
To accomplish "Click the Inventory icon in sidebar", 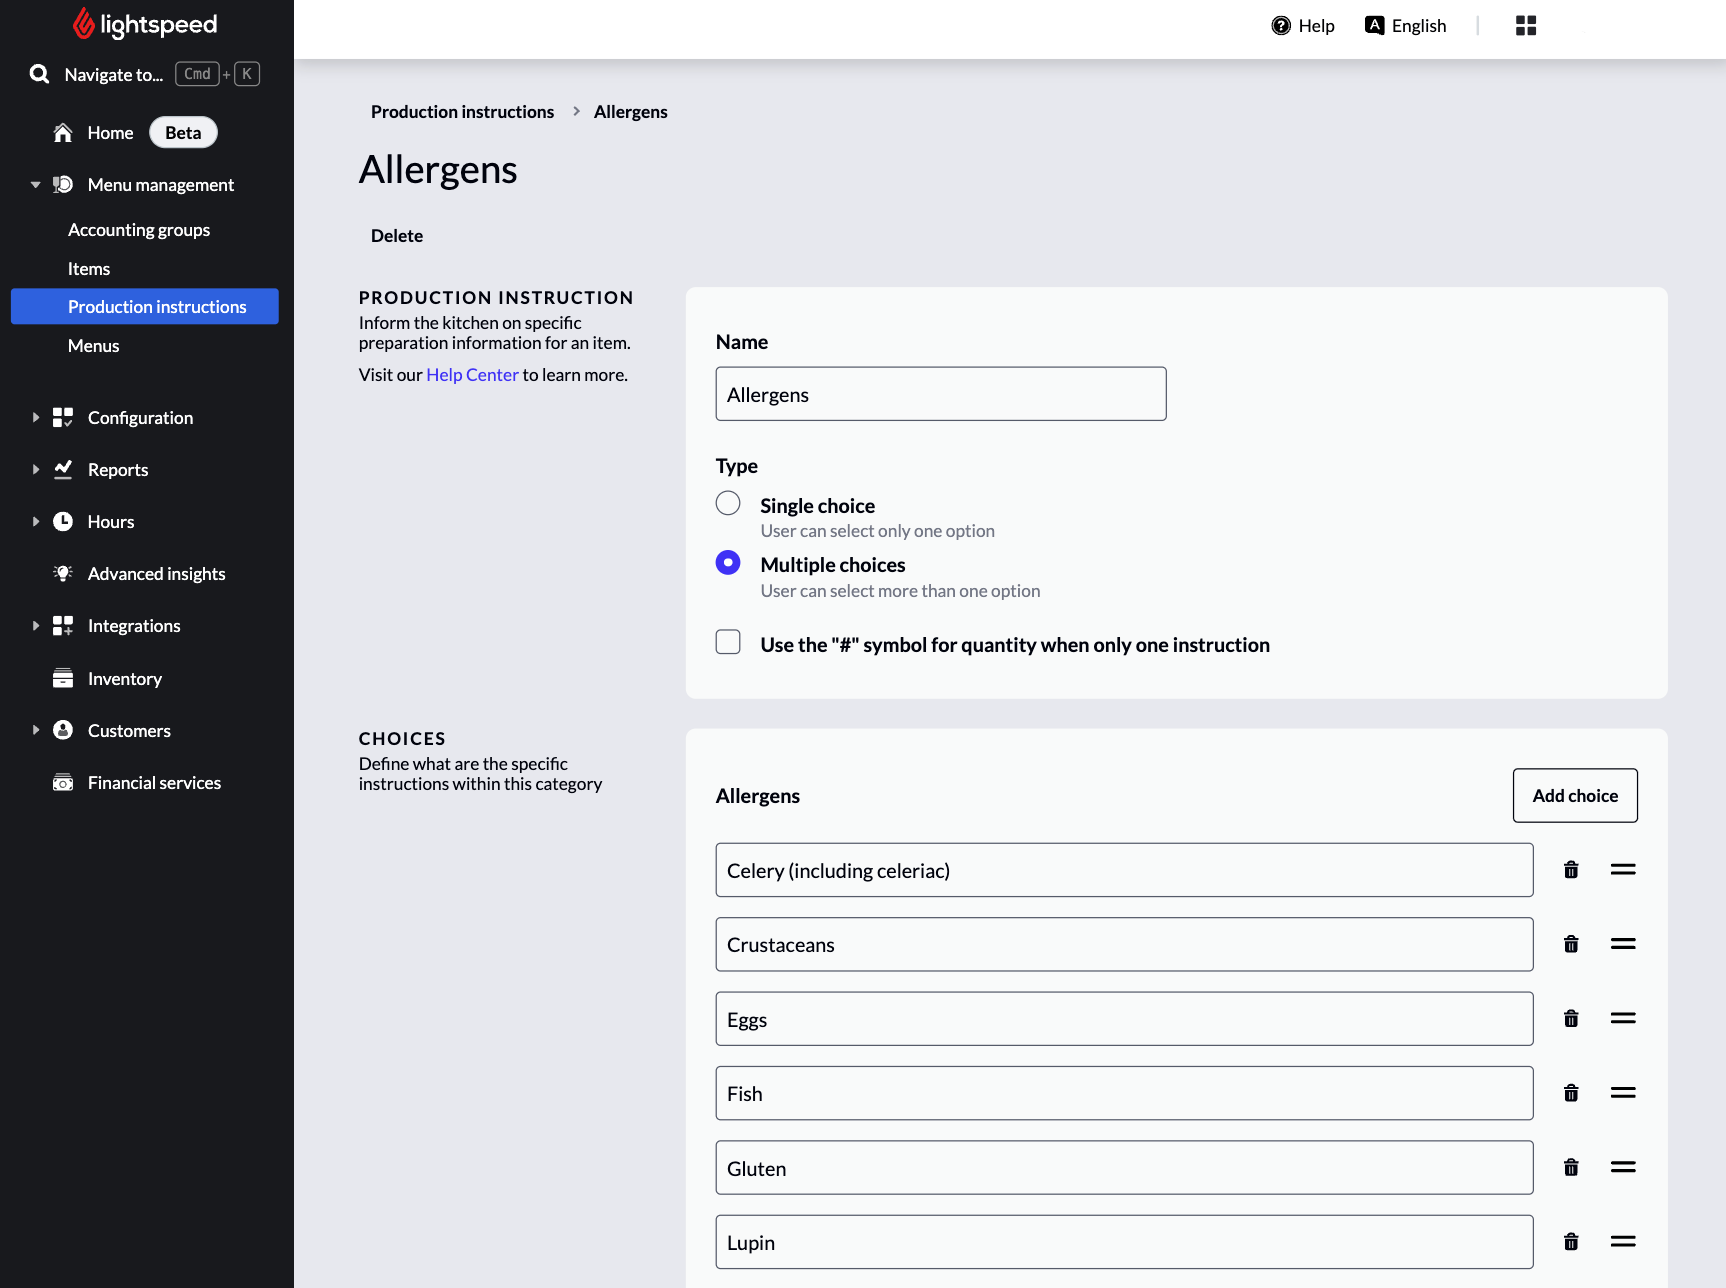I will point(62,678).
